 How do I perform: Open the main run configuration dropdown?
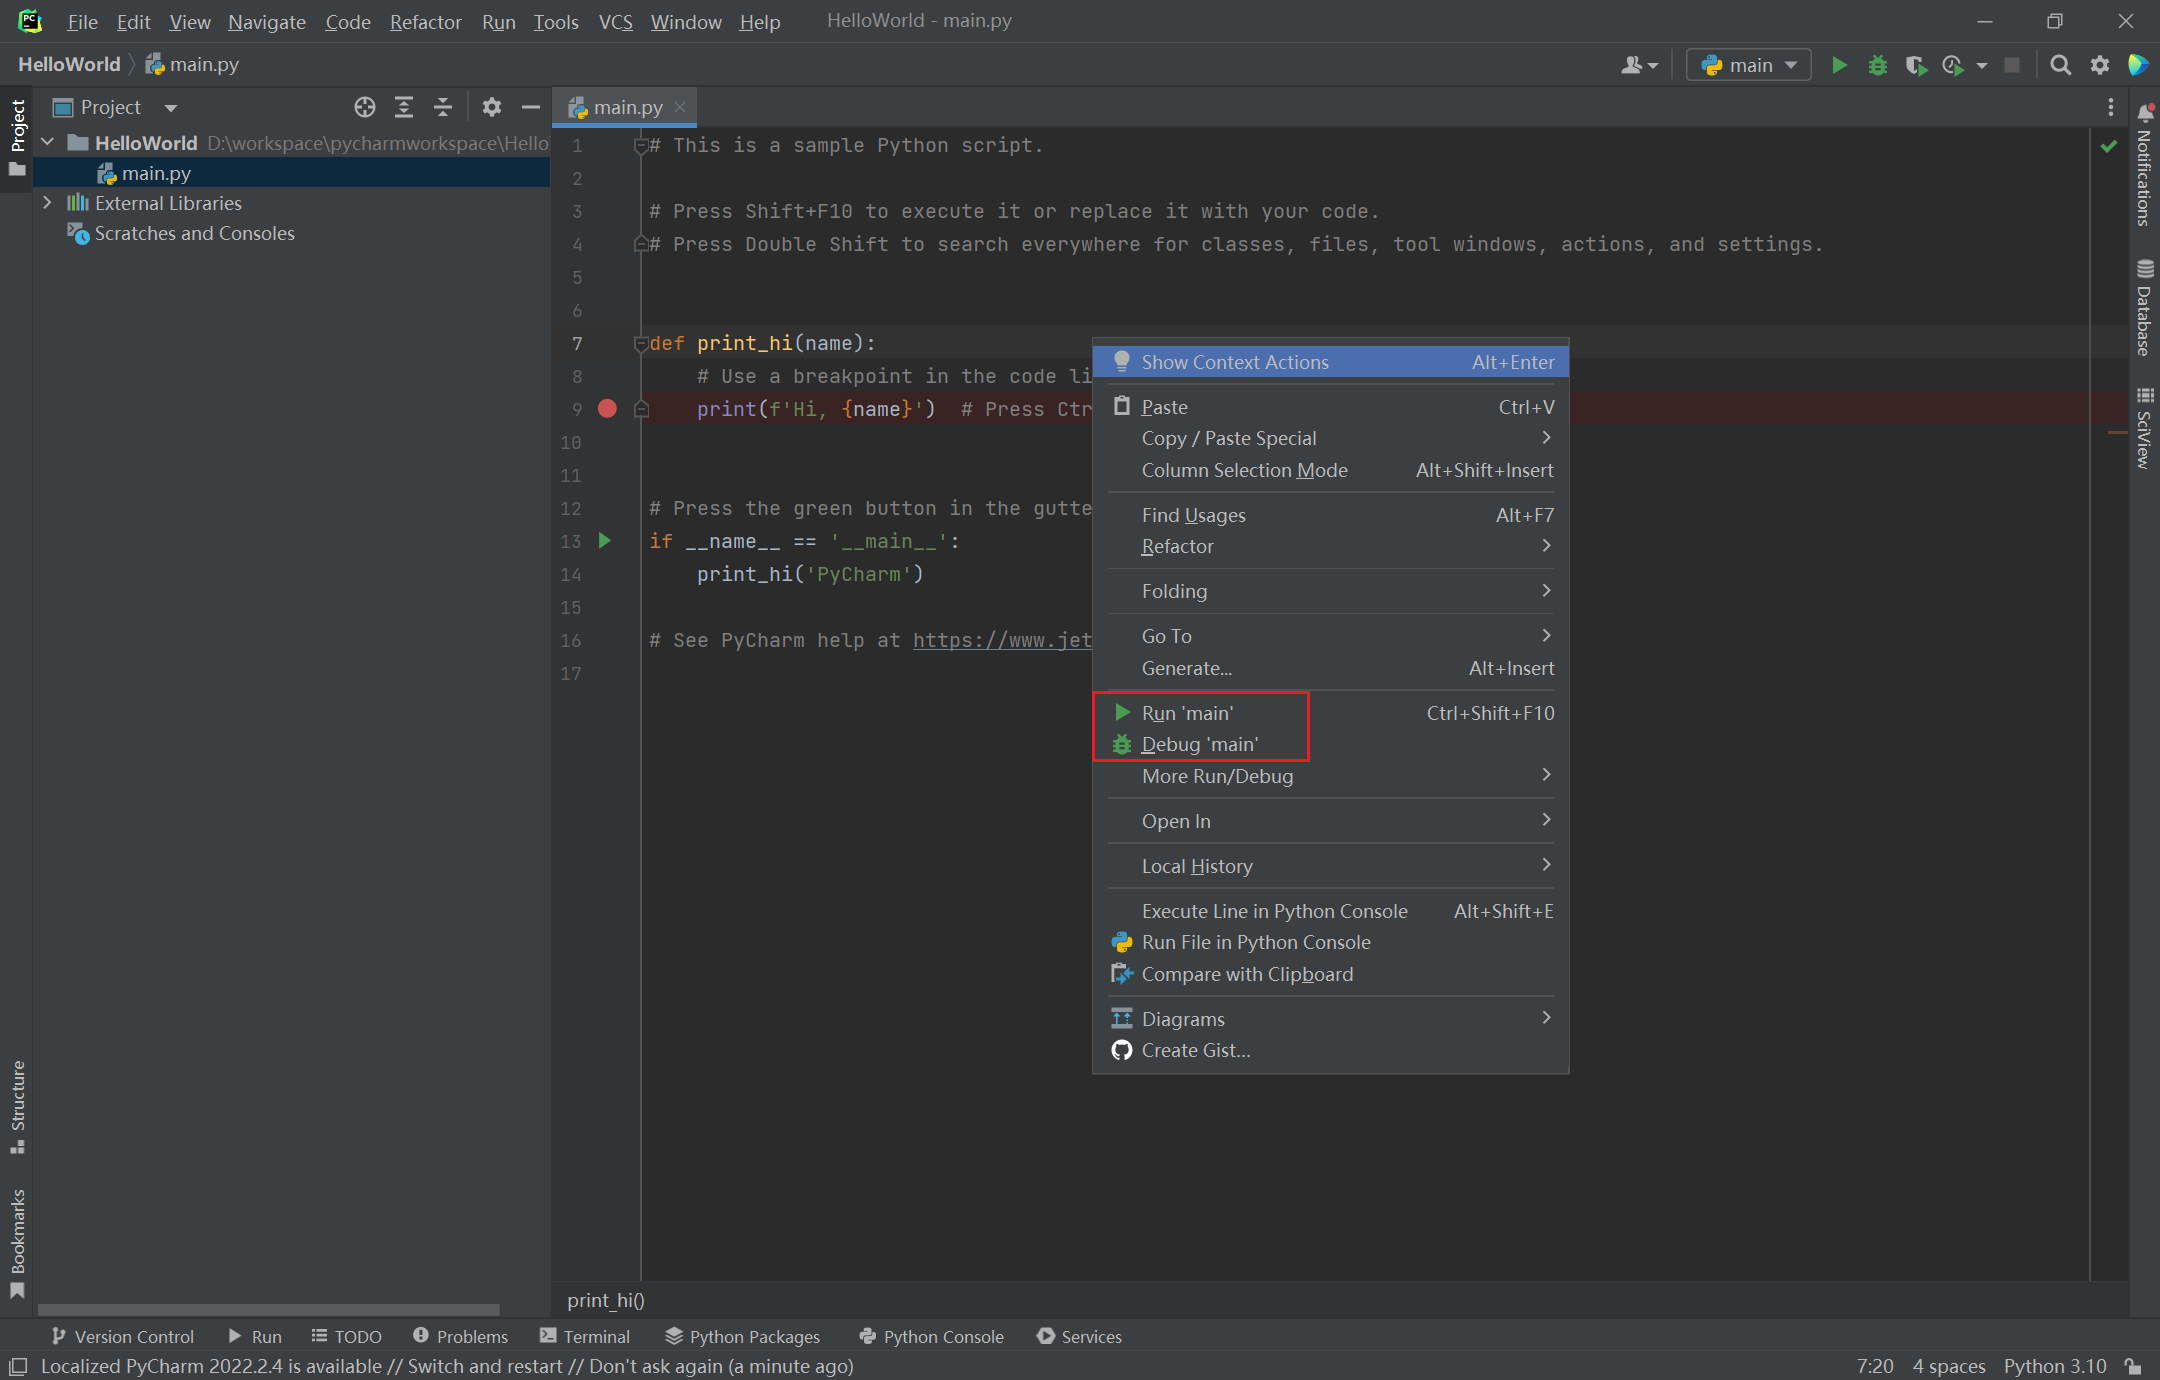(x=1748, y=65)
